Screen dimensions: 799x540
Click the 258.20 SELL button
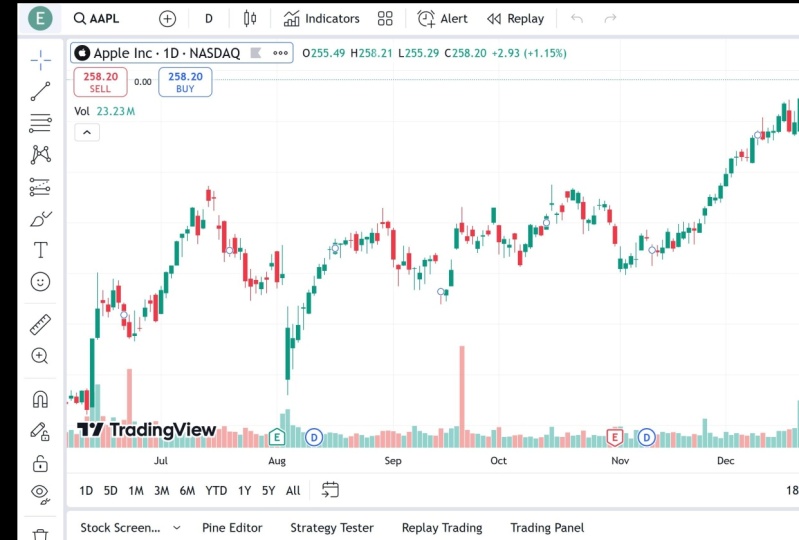tap(100, 82)
